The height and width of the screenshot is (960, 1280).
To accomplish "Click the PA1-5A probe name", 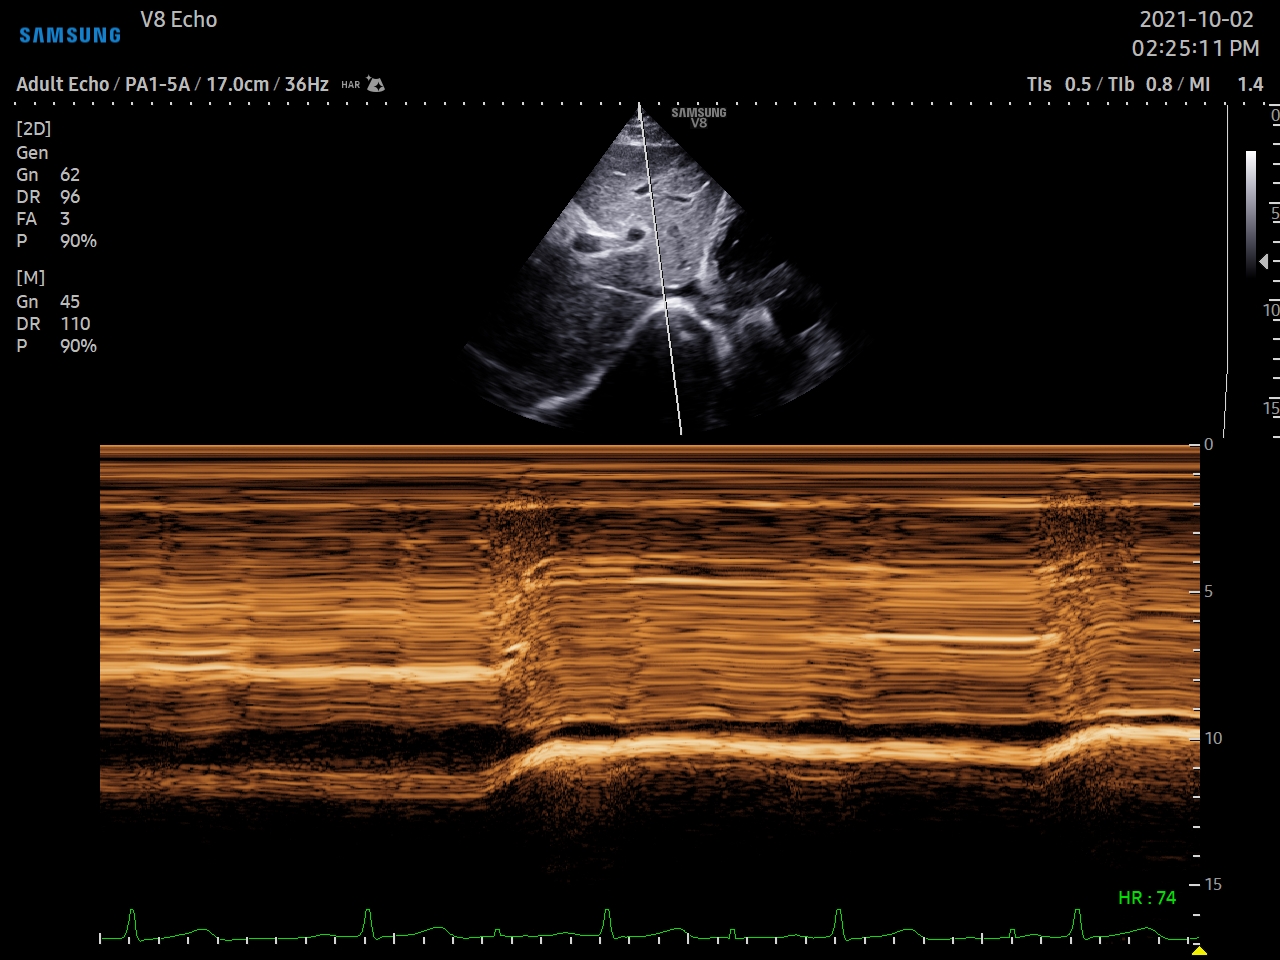I will coord(157,85).
